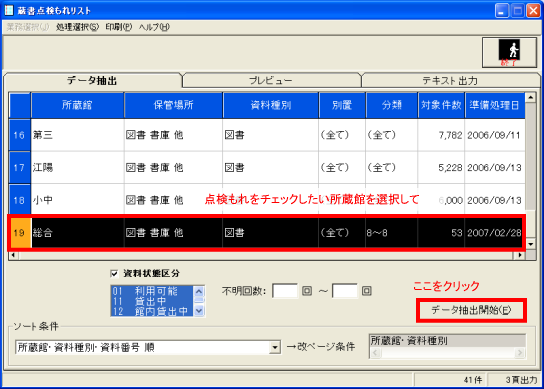Click the 2007/02/28 date cell
The image size is (544, 389).
tap(494, 232)
